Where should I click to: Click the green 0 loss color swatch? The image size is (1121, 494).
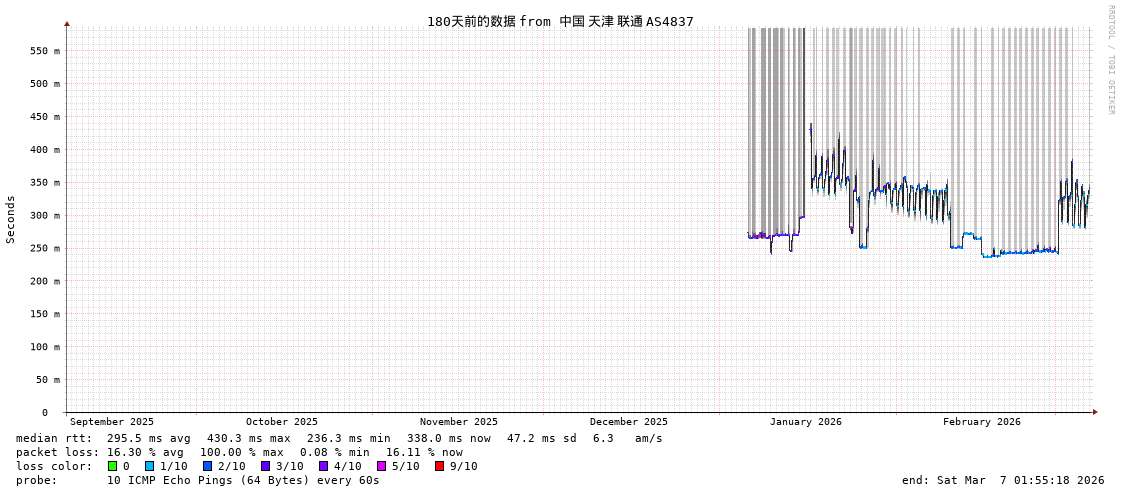[112, 466]
